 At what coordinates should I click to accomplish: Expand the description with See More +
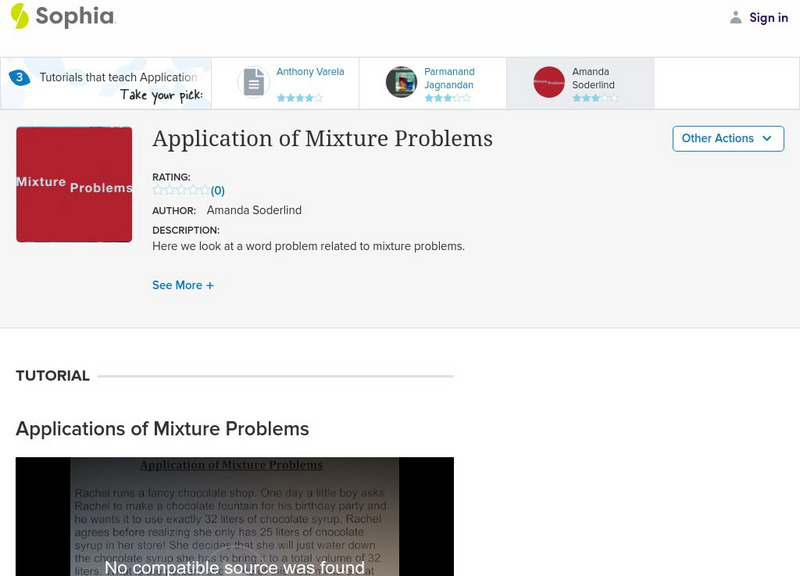(x=183, y=286)
